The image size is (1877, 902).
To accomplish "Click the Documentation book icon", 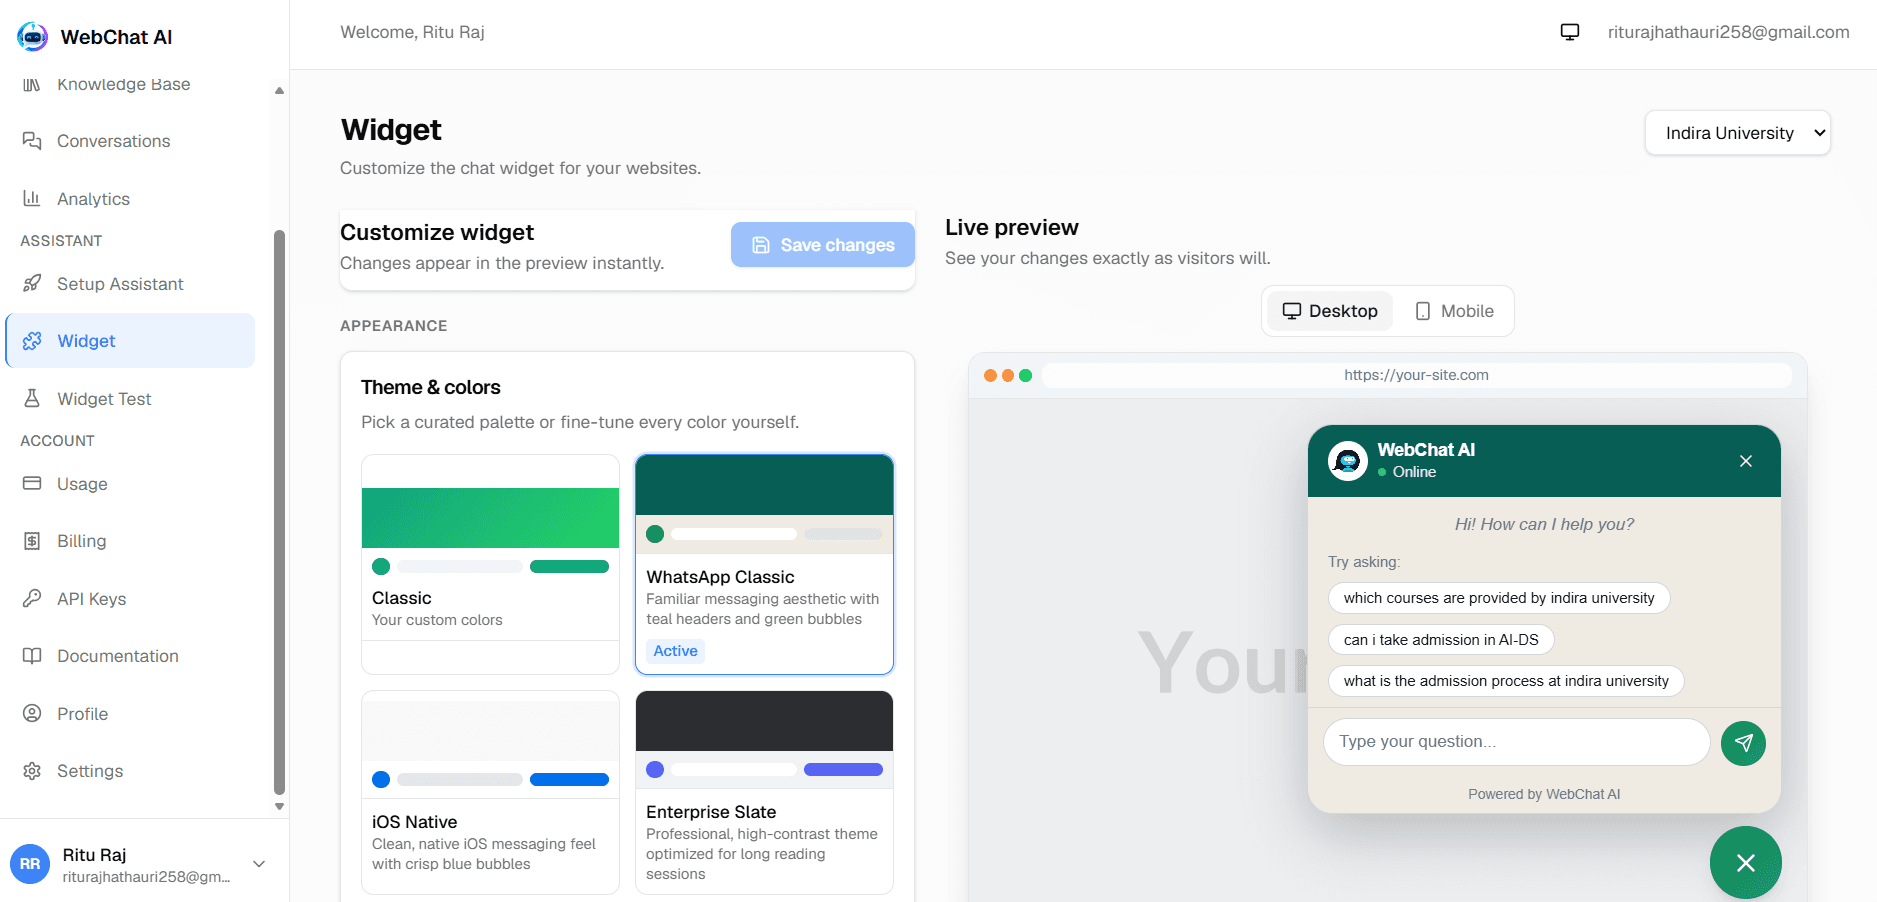I will [32, 656].
